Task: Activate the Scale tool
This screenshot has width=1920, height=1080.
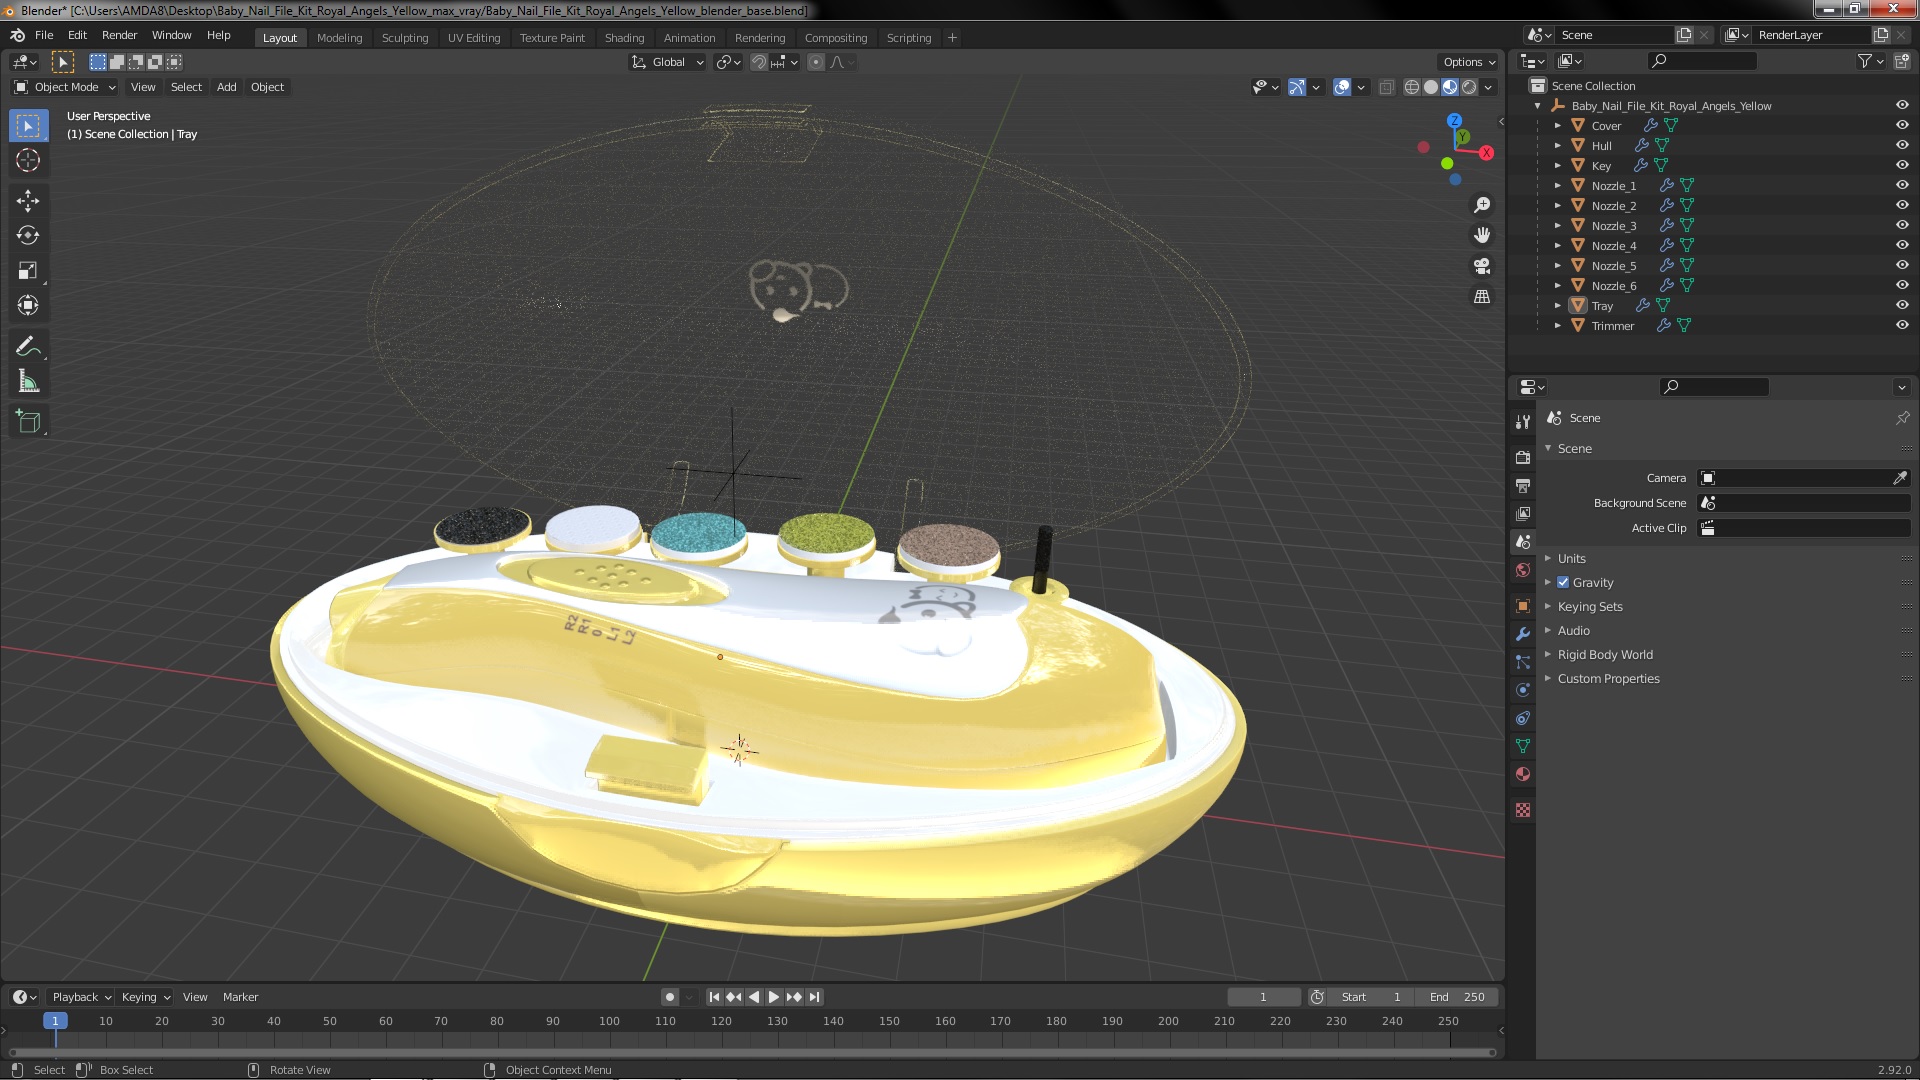Action: [28, 271]
